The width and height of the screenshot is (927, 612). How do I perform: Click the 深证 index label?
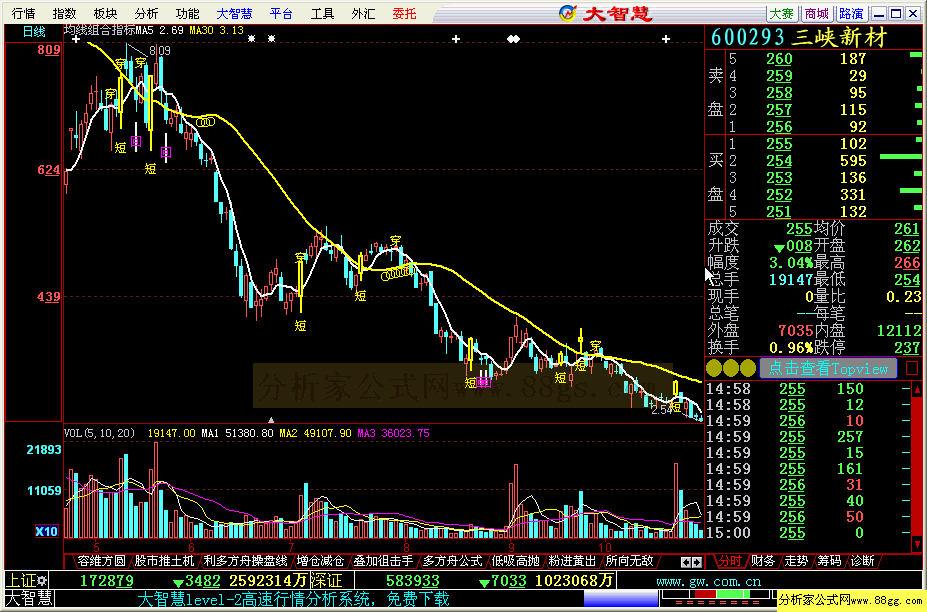tap(326, 581)
